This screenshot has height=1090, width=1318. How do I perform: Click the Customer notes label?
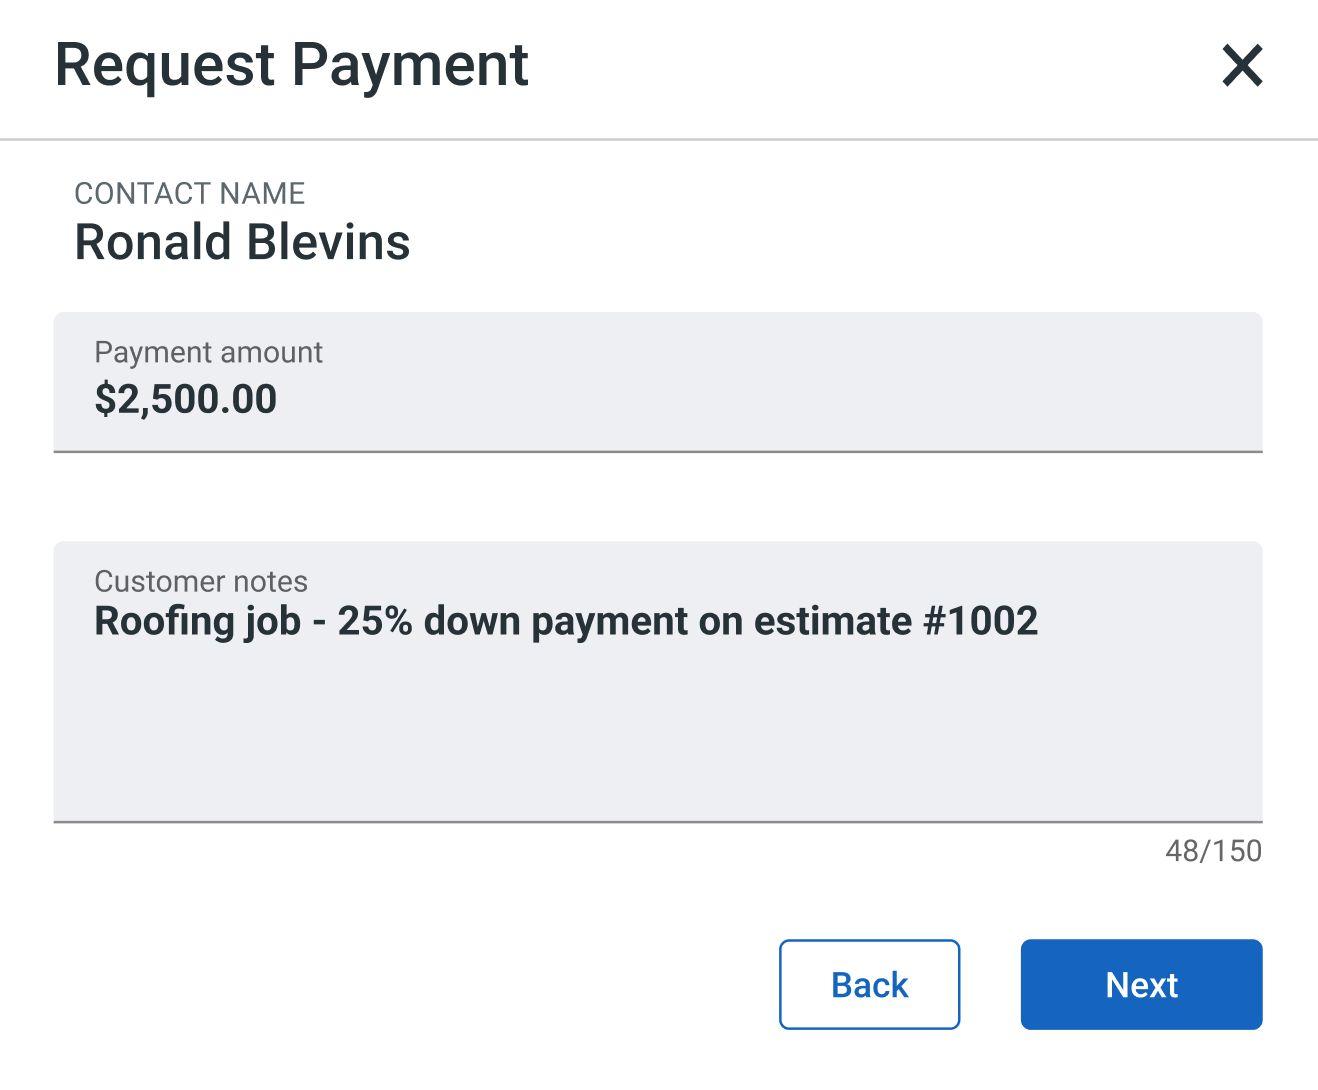tap(201, 581)
